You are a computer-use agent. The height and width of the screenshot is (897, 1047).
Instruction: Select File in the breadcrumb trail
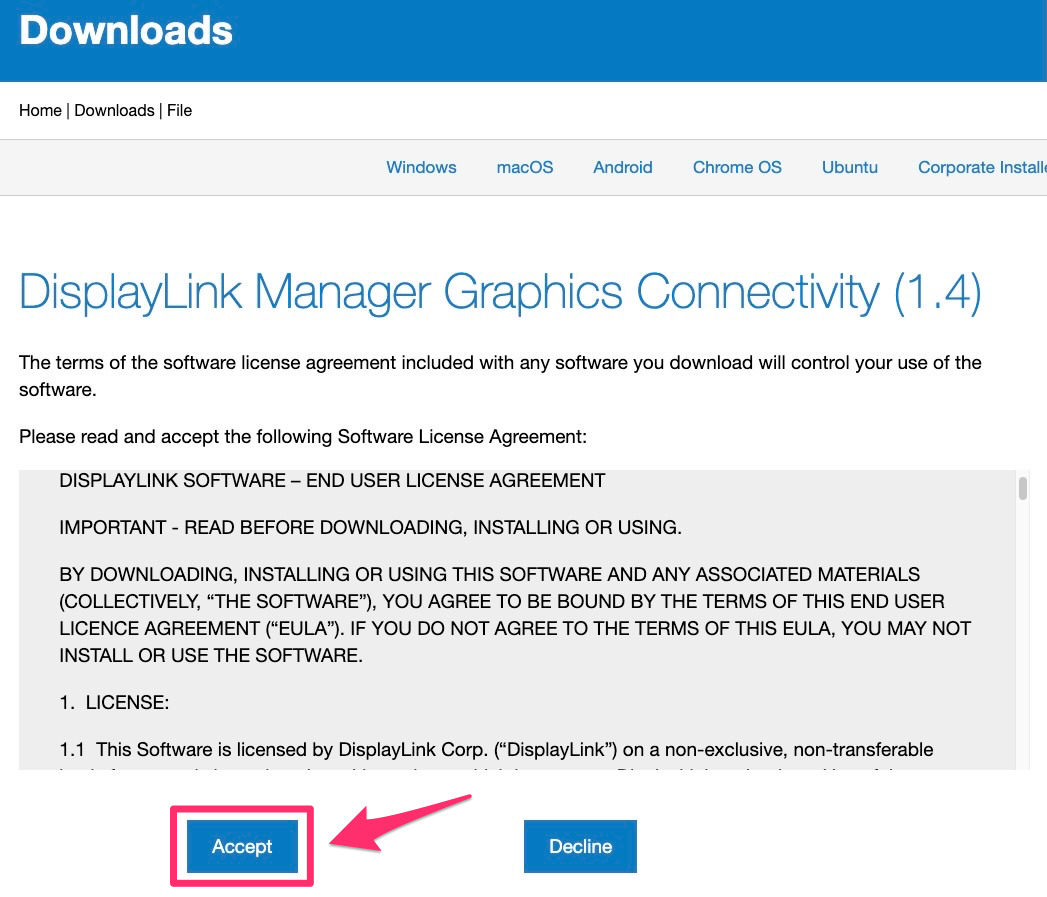[x=179, y=110]
